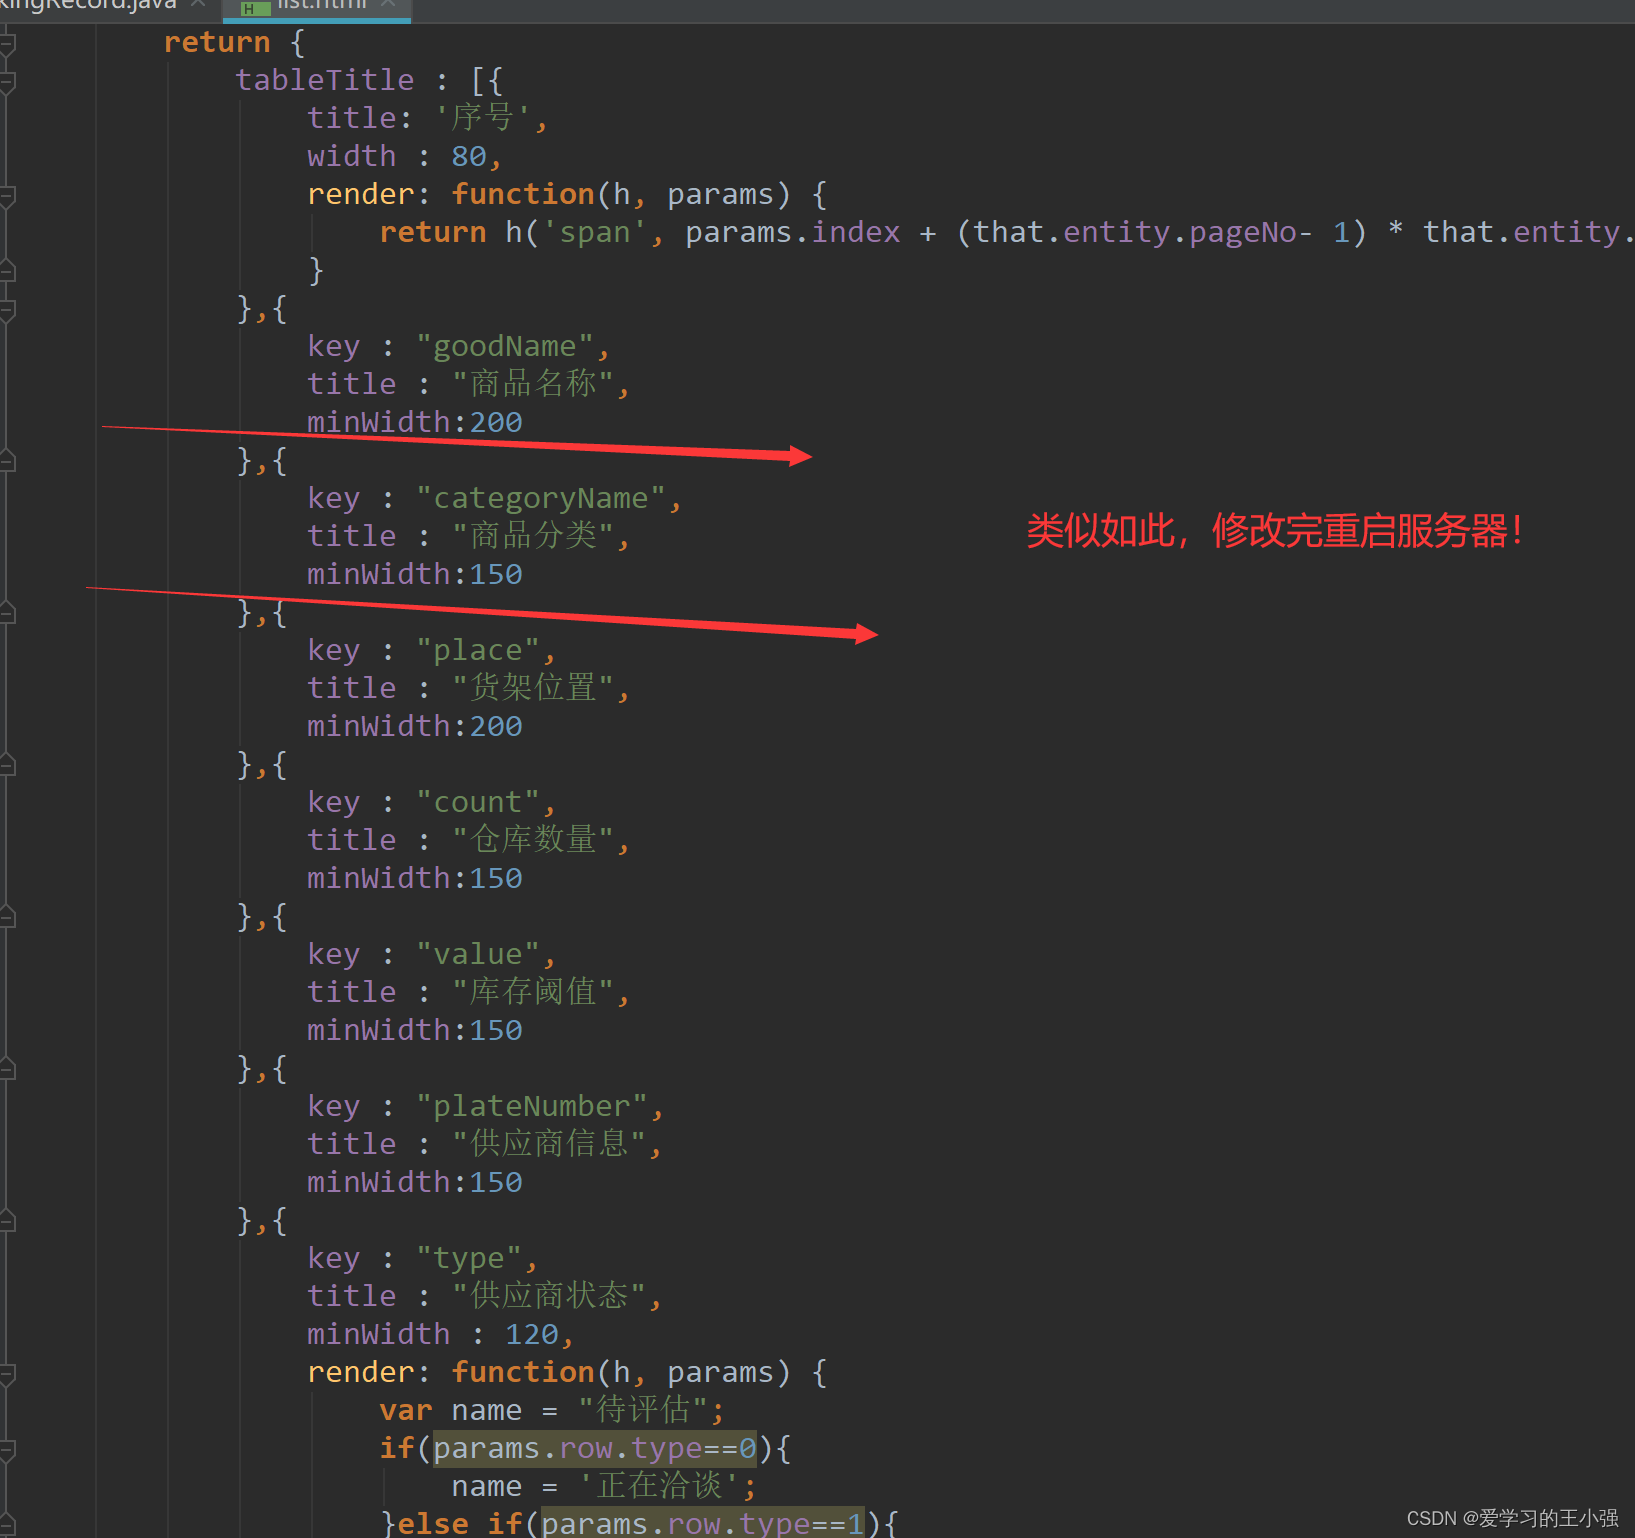The height and width of the screenshot is (1538, 1635).
Task: Click the "供应商信息" title string
Action: [x=548, y=1144]
